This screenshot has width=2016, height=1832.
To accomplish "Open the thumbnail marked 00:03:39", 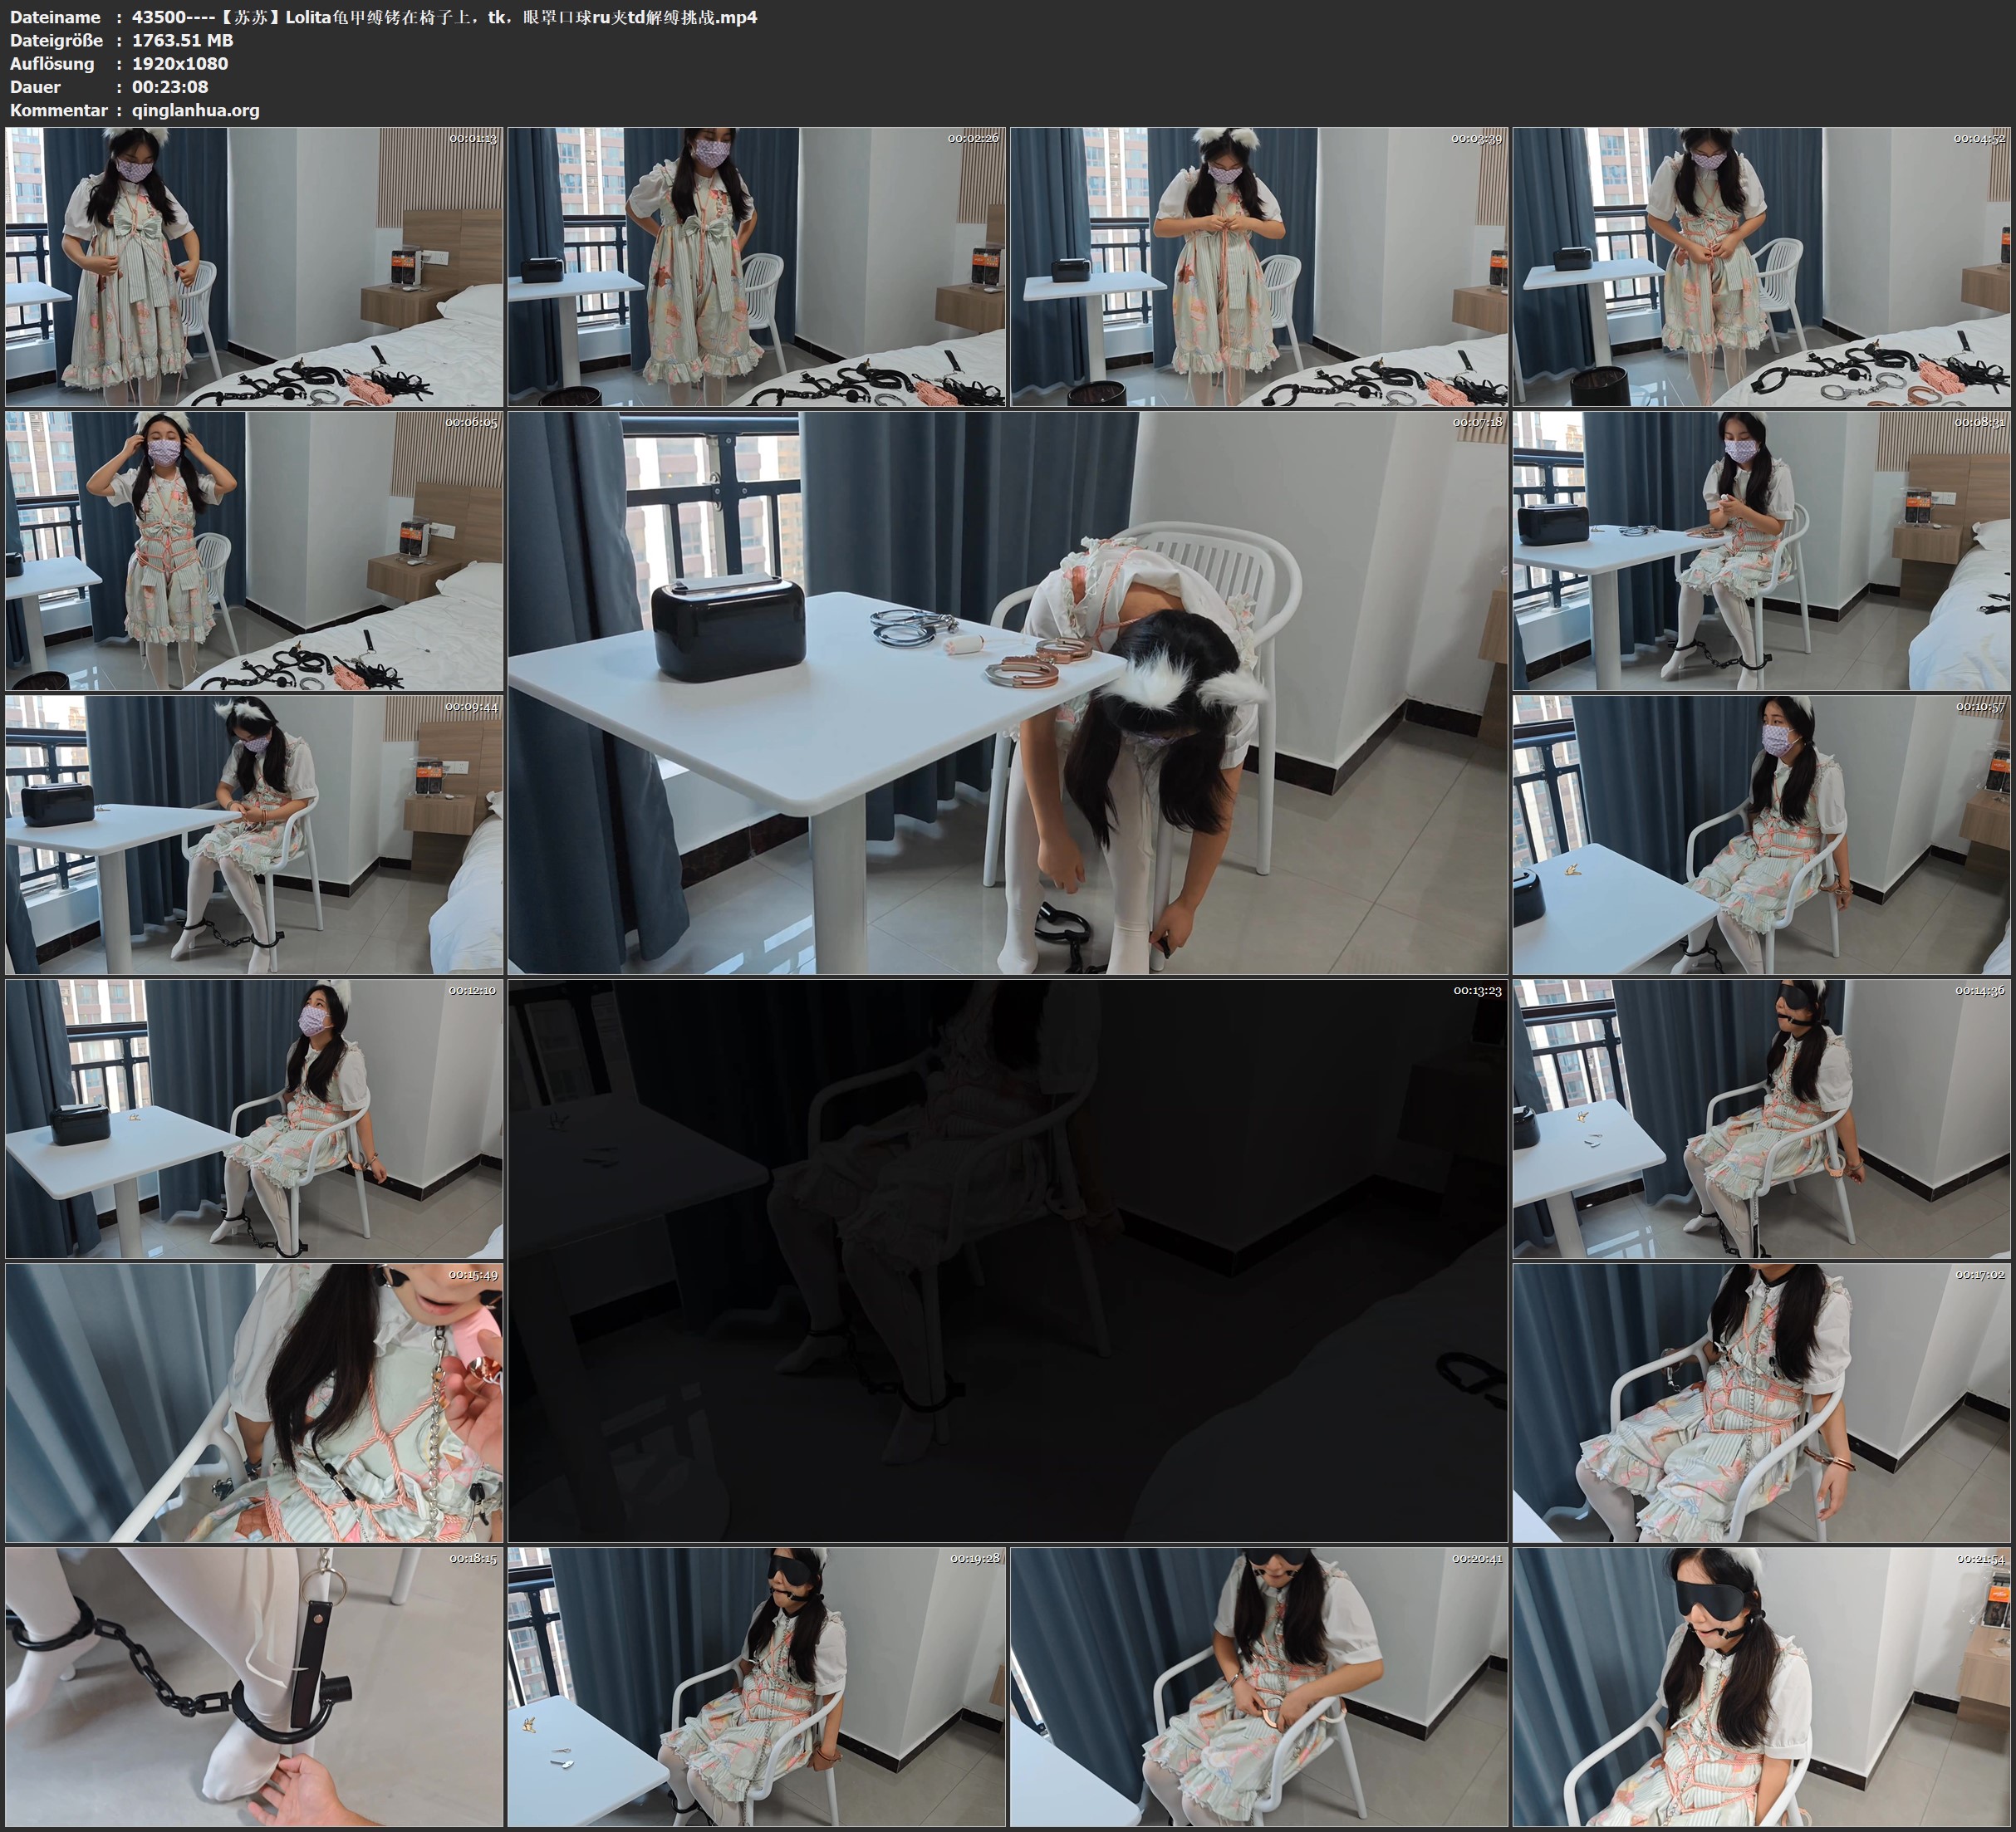I will (x=1259, y=266).
